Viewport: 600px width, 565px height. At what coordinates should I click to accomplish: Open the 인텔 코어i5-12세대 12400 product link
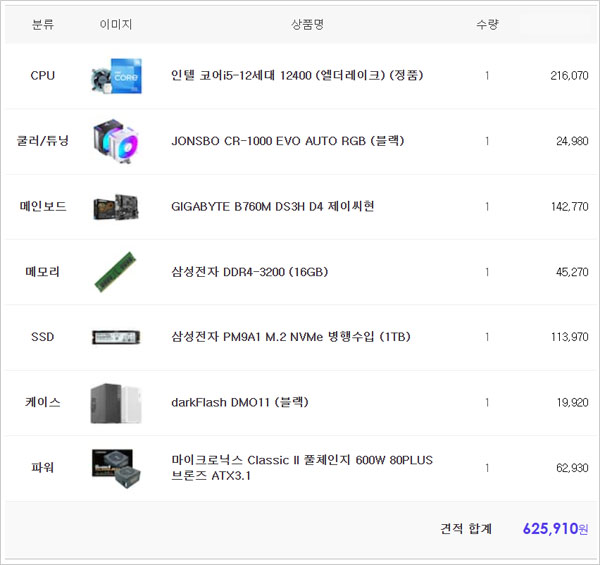[x=297, y=76]
